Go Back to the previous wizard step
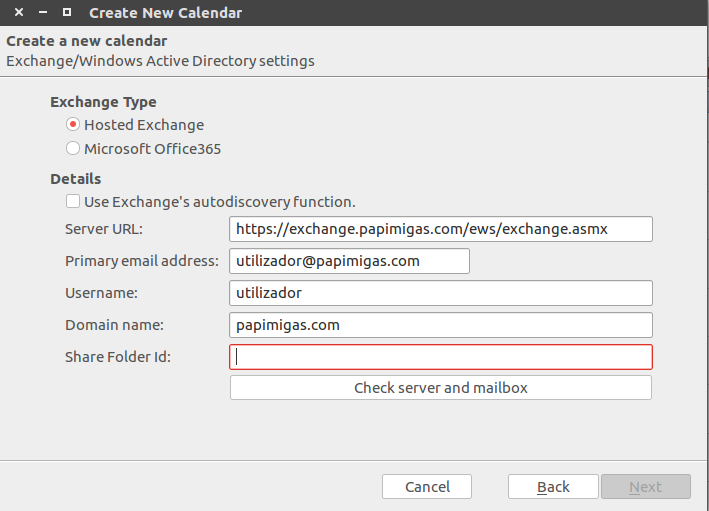709x511 pixels. pos(553,487)
